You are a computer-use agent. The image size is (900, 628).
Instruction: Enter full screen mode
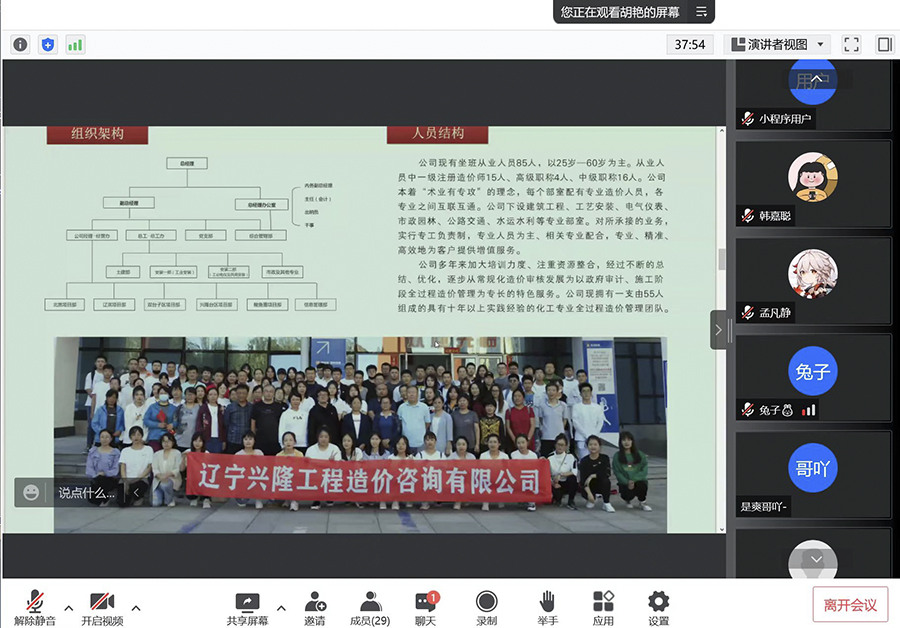pos(851,44)
